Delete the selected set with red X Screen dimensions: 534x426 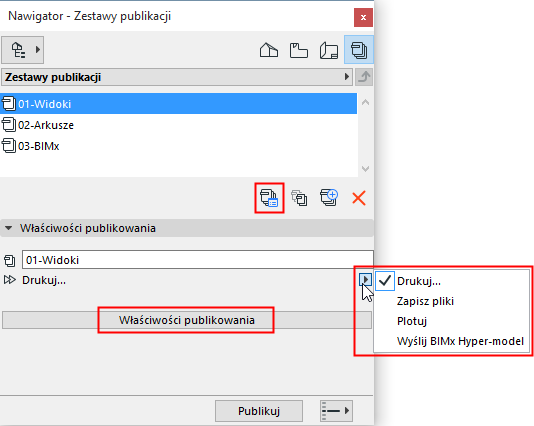(359, 198)
